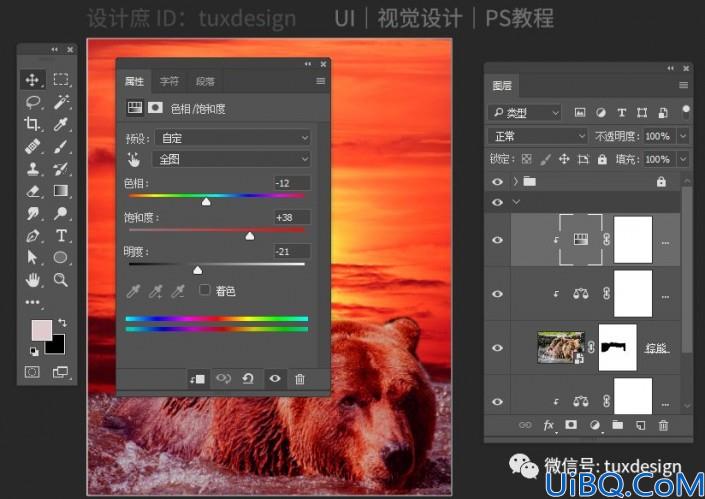The image size is (705, 499).
Task: Select the bear layer photo thumbnail
Action: pyautogui.click(x=561, y=348)
